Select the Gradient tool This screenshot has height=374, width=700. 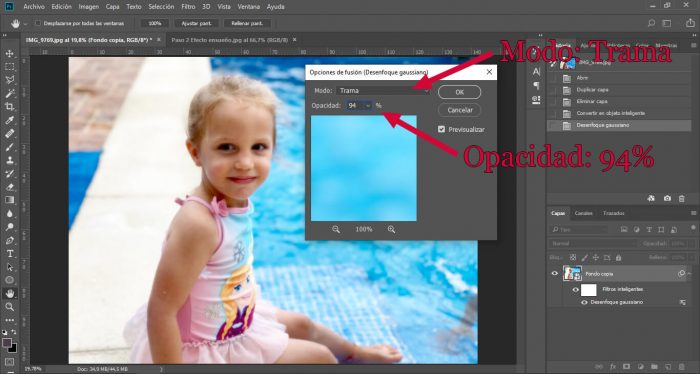click(x=9, y=200)
